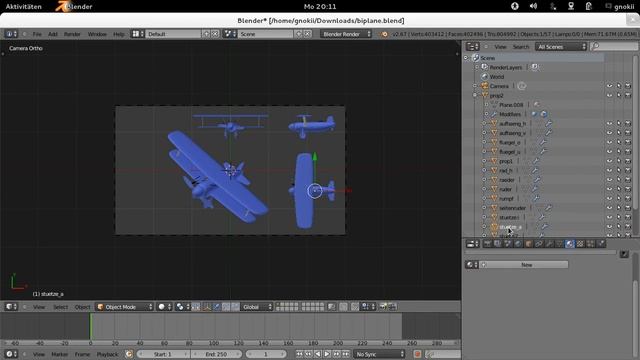Image resolution: width=640 pixels, height=360 pixels.
Task: Toggle eye visibility for prop2 object
Action: coord(609,96)
